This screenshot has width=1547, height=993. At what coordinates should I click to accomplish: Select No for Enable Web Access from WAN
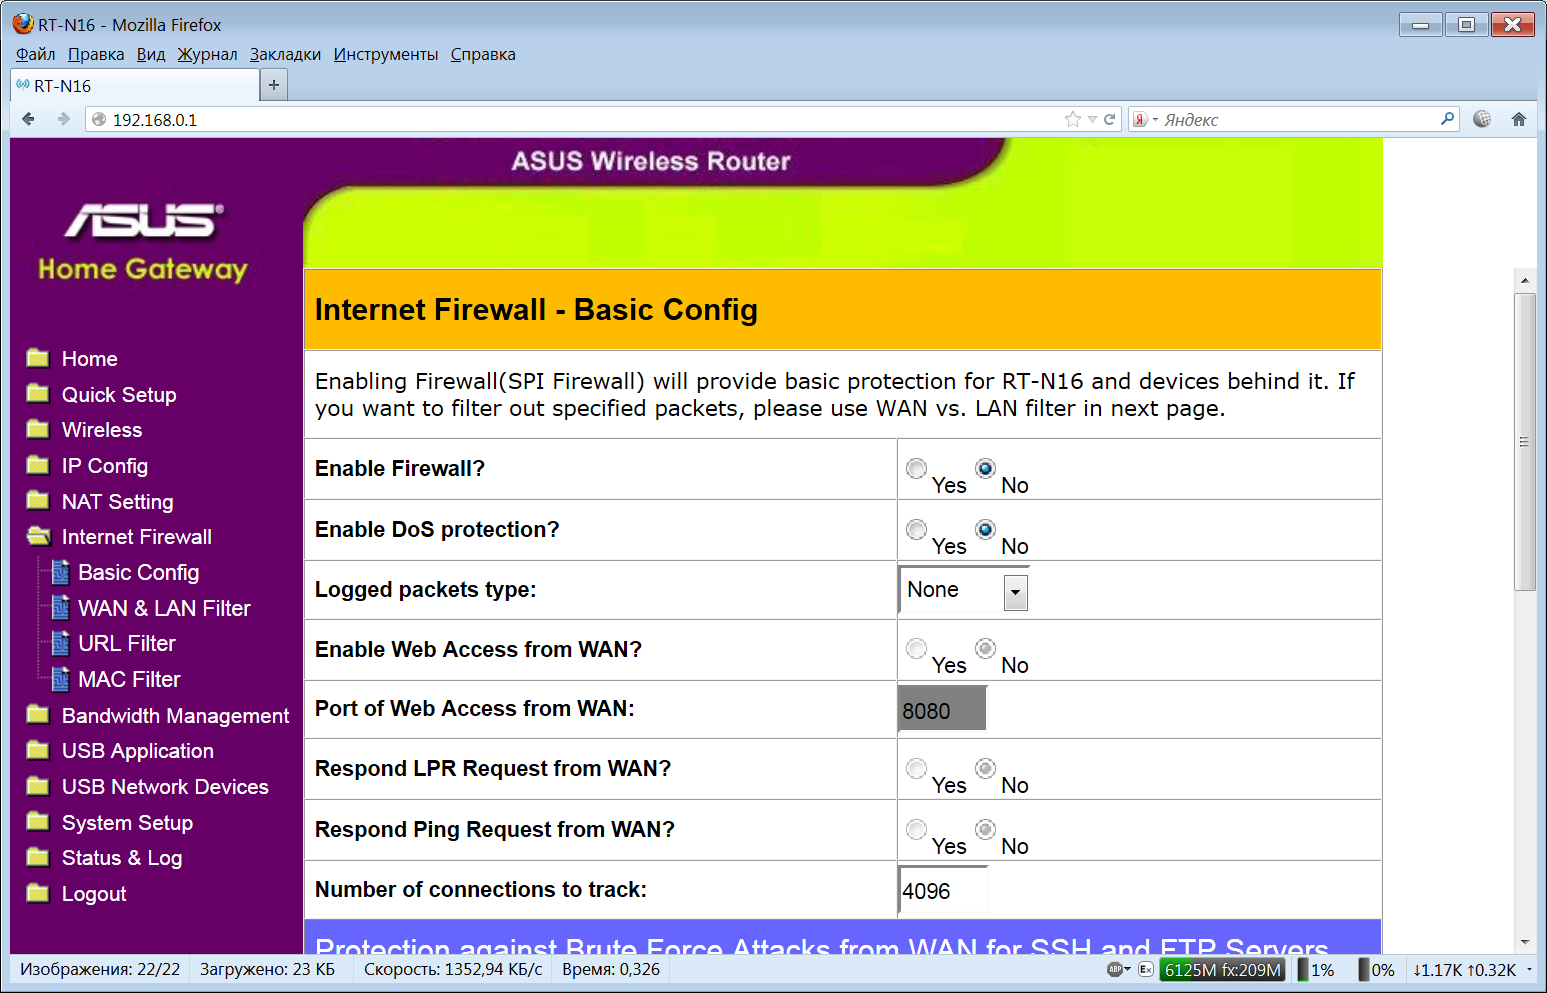coord(986,648)
